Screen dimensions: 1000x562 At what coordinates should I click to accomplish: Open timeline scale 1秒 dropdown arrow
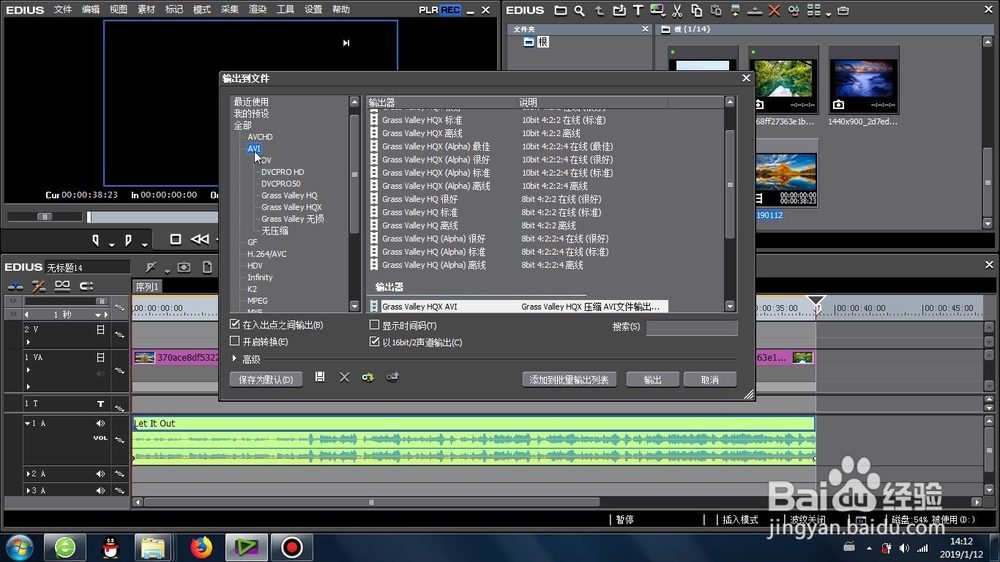[x=98, y=315]
